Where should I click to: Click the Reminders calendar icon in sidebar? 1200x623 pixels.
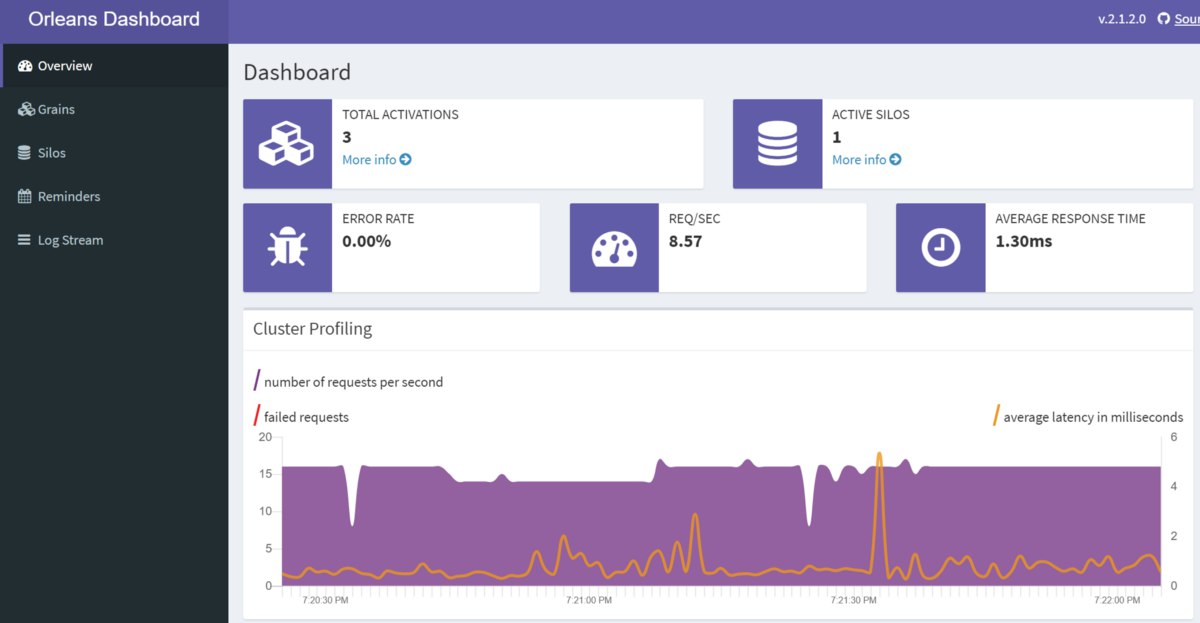point(25,197)
